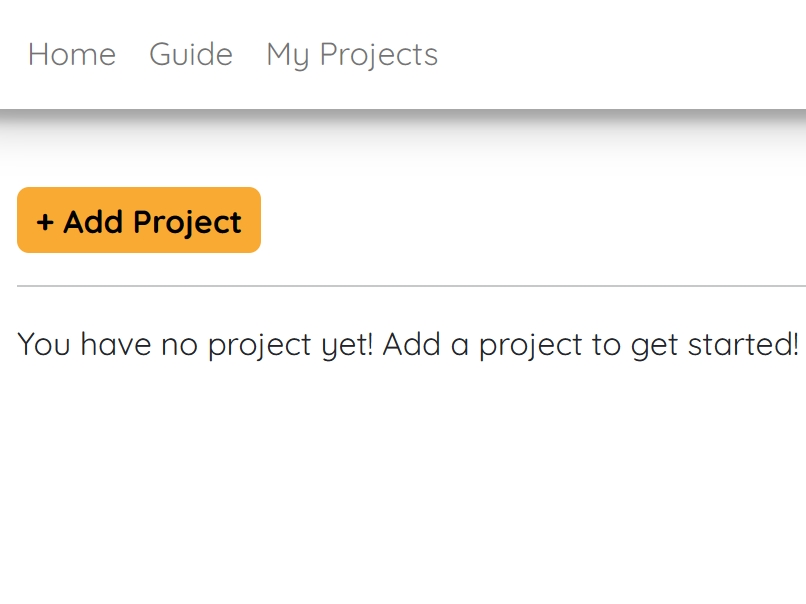Click the divider line below Add Project
806x604 pixels.
click(403, 285)
